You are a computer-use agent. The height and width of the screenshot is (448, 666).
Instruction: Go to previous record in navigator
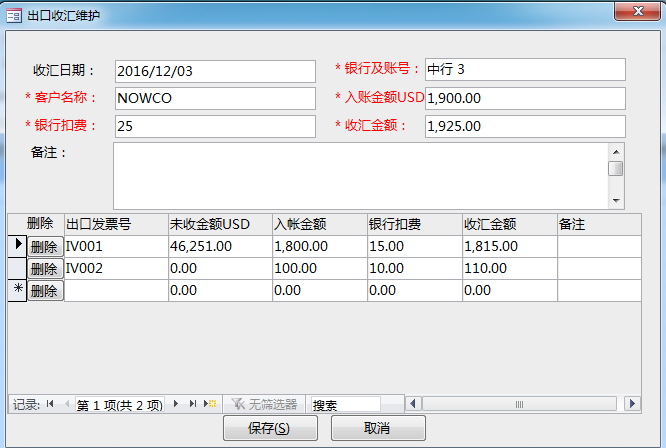point(66,404)
